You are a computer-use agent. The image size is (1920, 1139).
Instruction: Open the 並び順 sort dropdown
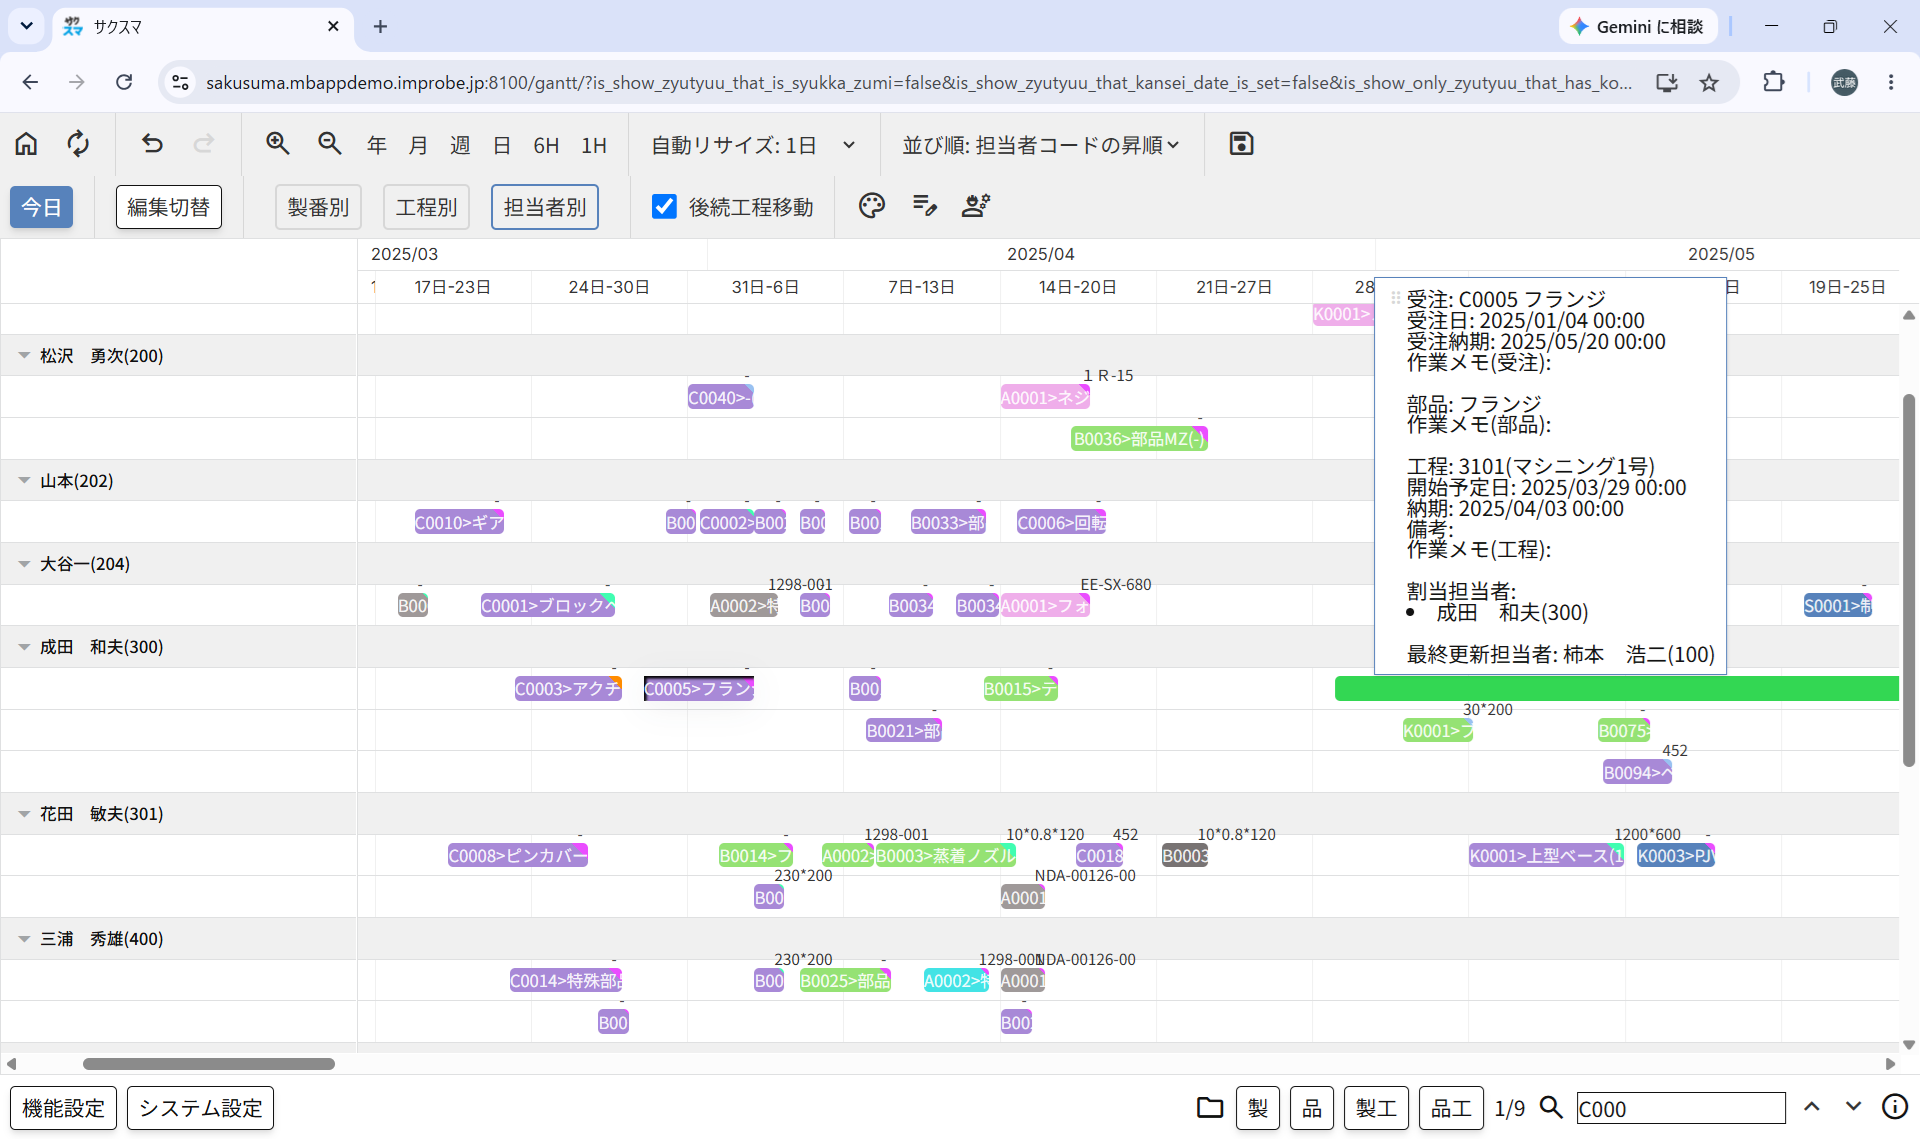pyautogui.click(x=1041, y=145)
